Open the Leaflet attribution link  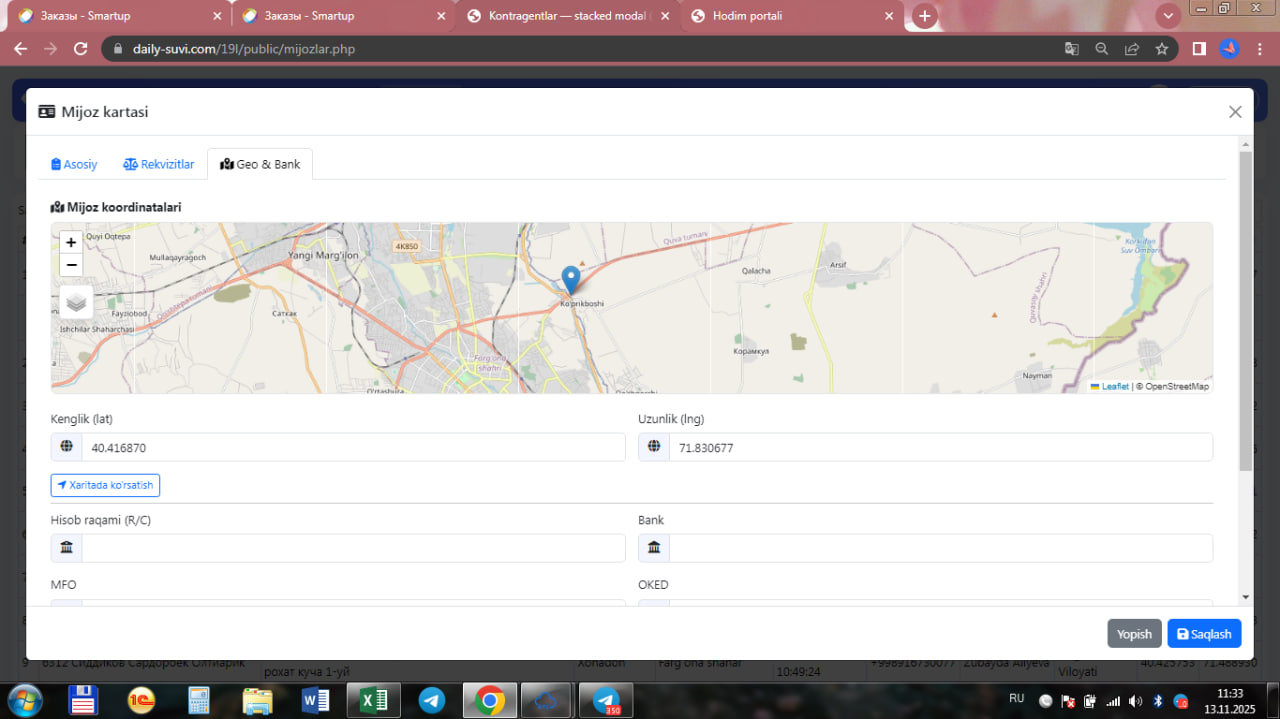pos(1114,387)
